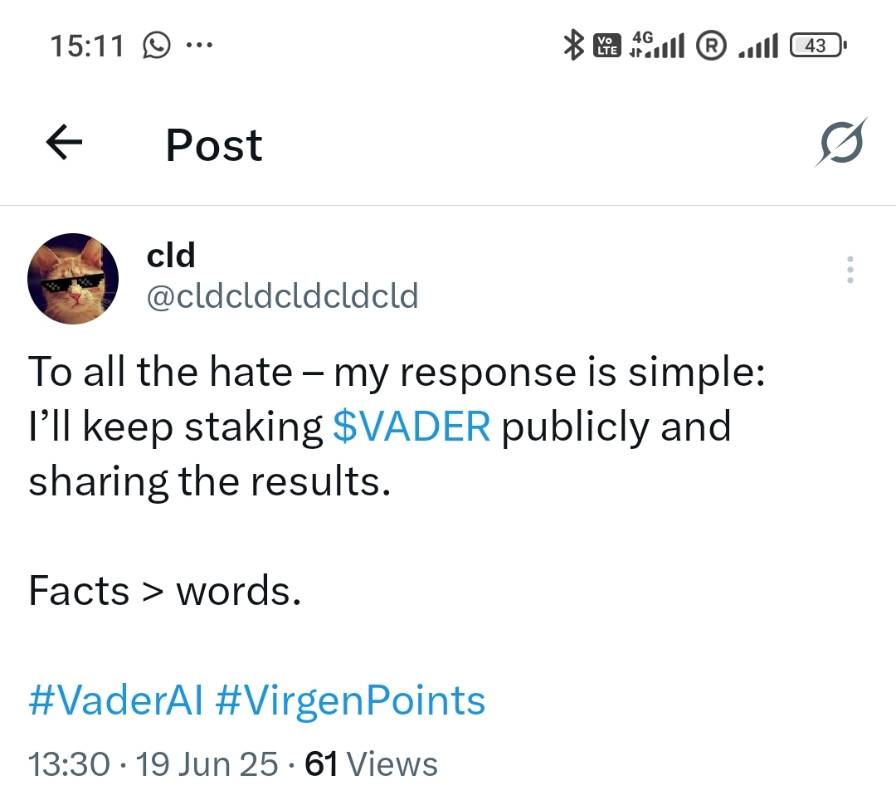896x800 pixels.
Task: Tap the Bluetooth status icon
Action: click(x=574, y=44)
